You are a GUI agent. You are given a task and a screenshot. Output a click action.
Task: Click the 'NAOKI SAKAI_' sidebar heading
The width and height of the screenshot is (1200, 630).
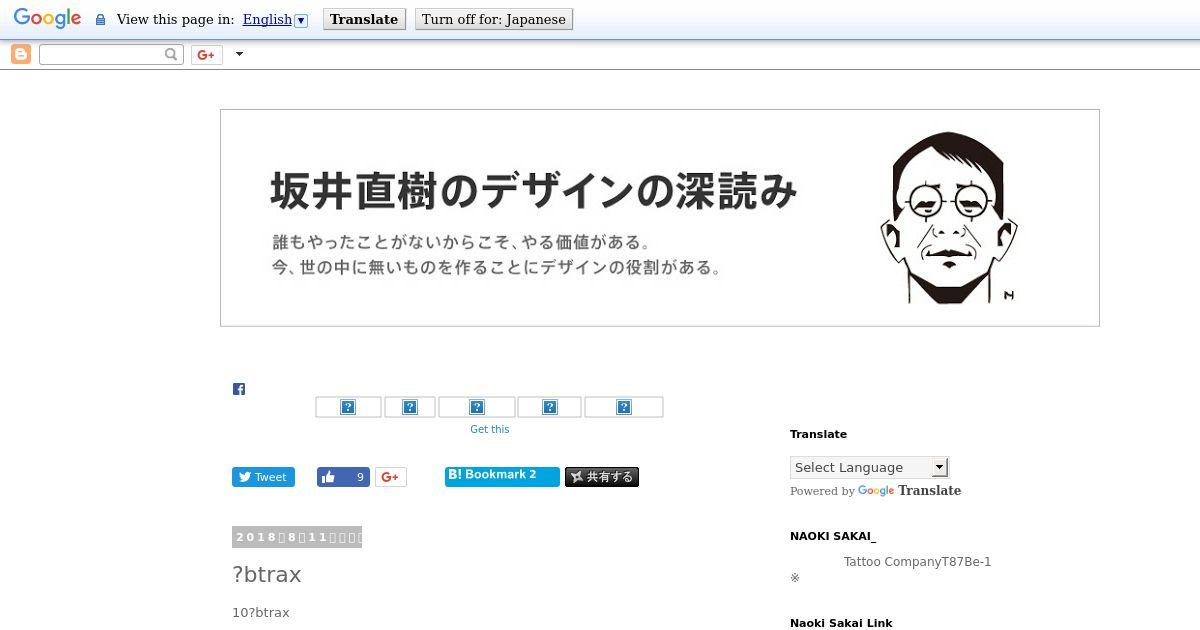pos(833,537)
